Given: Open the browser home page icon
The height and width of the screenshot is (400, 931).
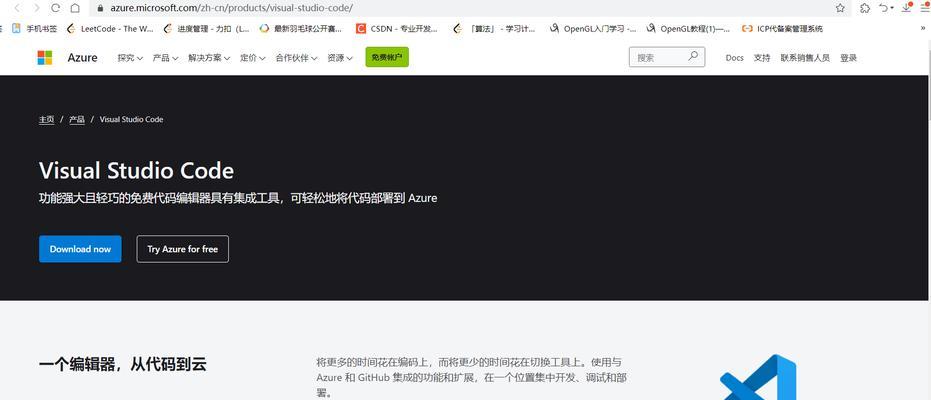Looking at the screenshot, I should point(75,8).
